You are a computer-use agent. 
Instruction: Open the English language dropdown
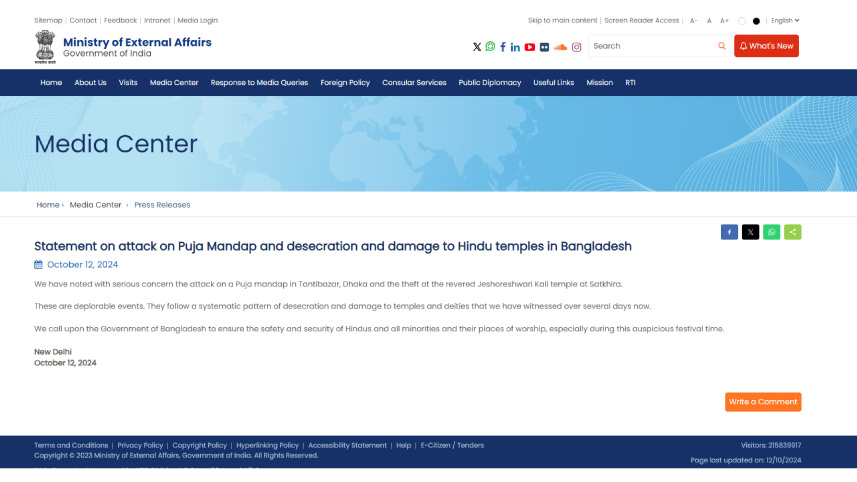(785, 20)
